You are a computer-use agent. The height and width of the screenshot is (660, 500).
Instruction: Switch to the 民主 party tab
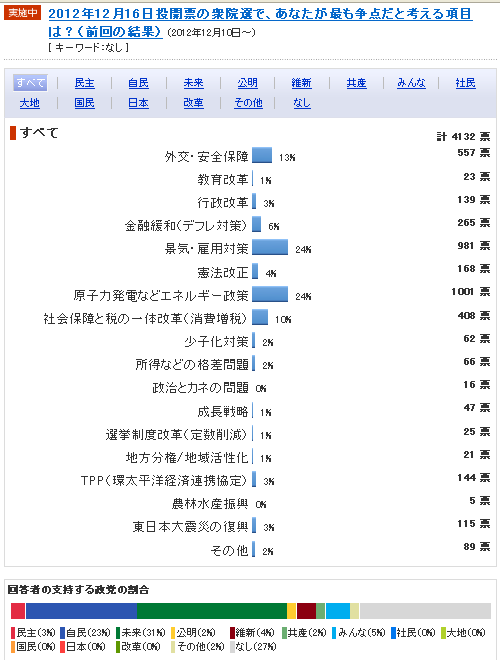[x=85, y=83]
